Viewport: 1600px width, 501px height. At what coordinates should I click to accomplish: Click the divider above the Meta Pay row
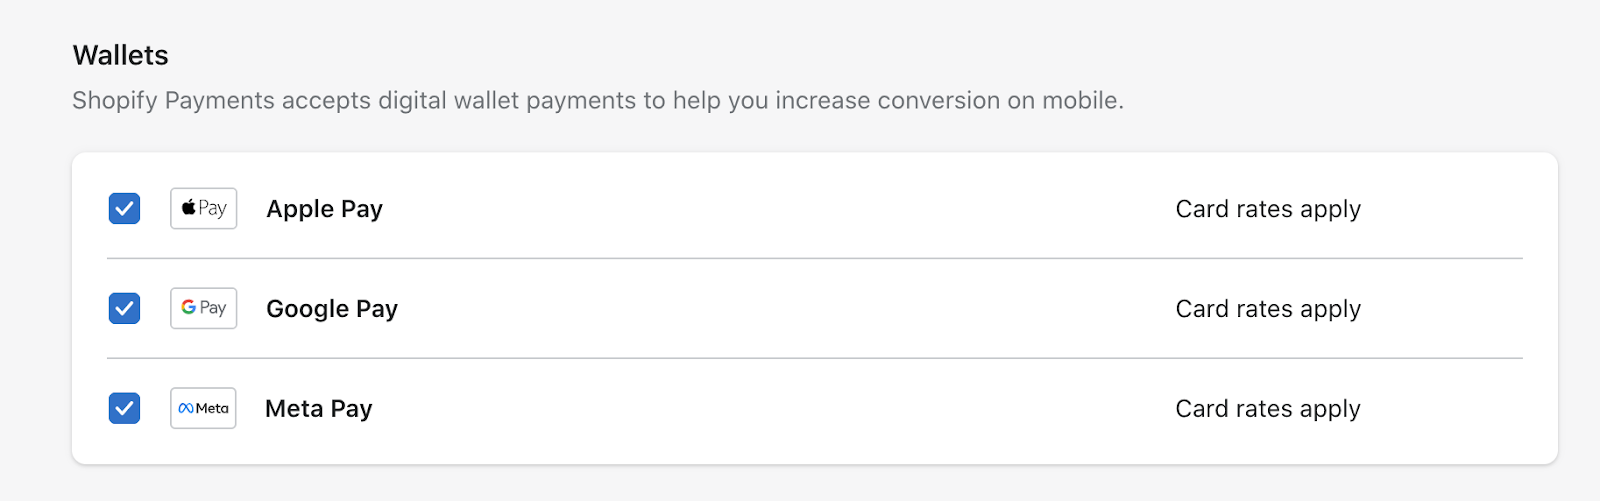(814, 358)
